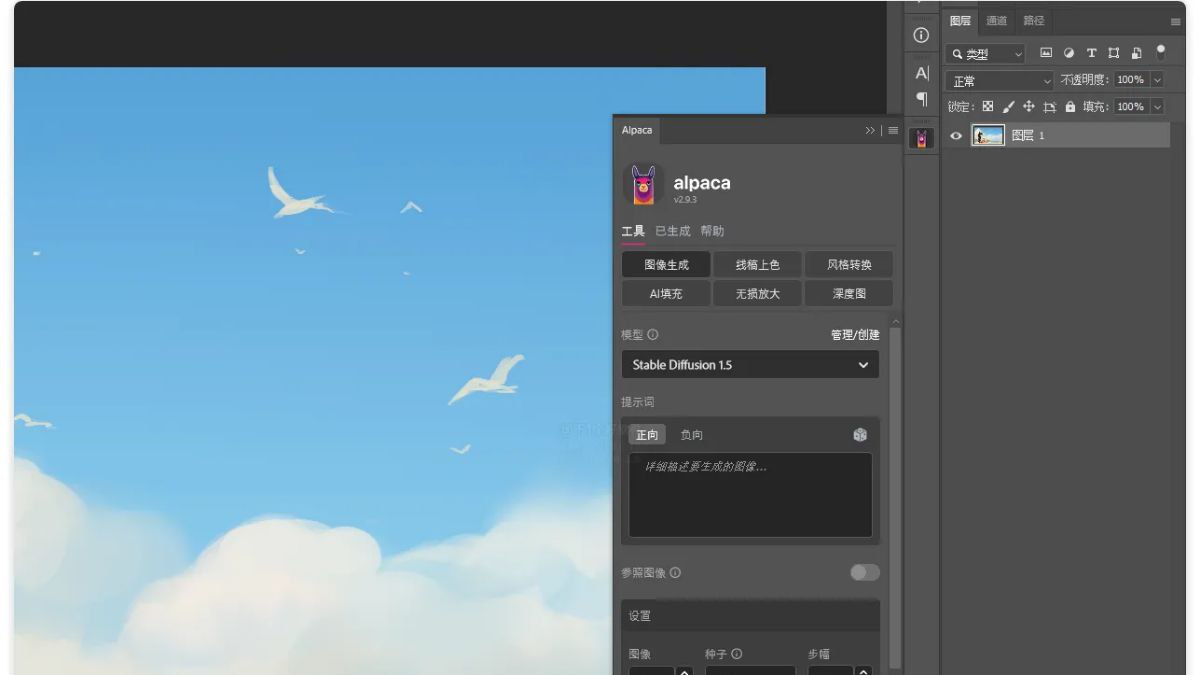Click the 种子 info icon
The image size is (1200, 675).
[737, 654]
